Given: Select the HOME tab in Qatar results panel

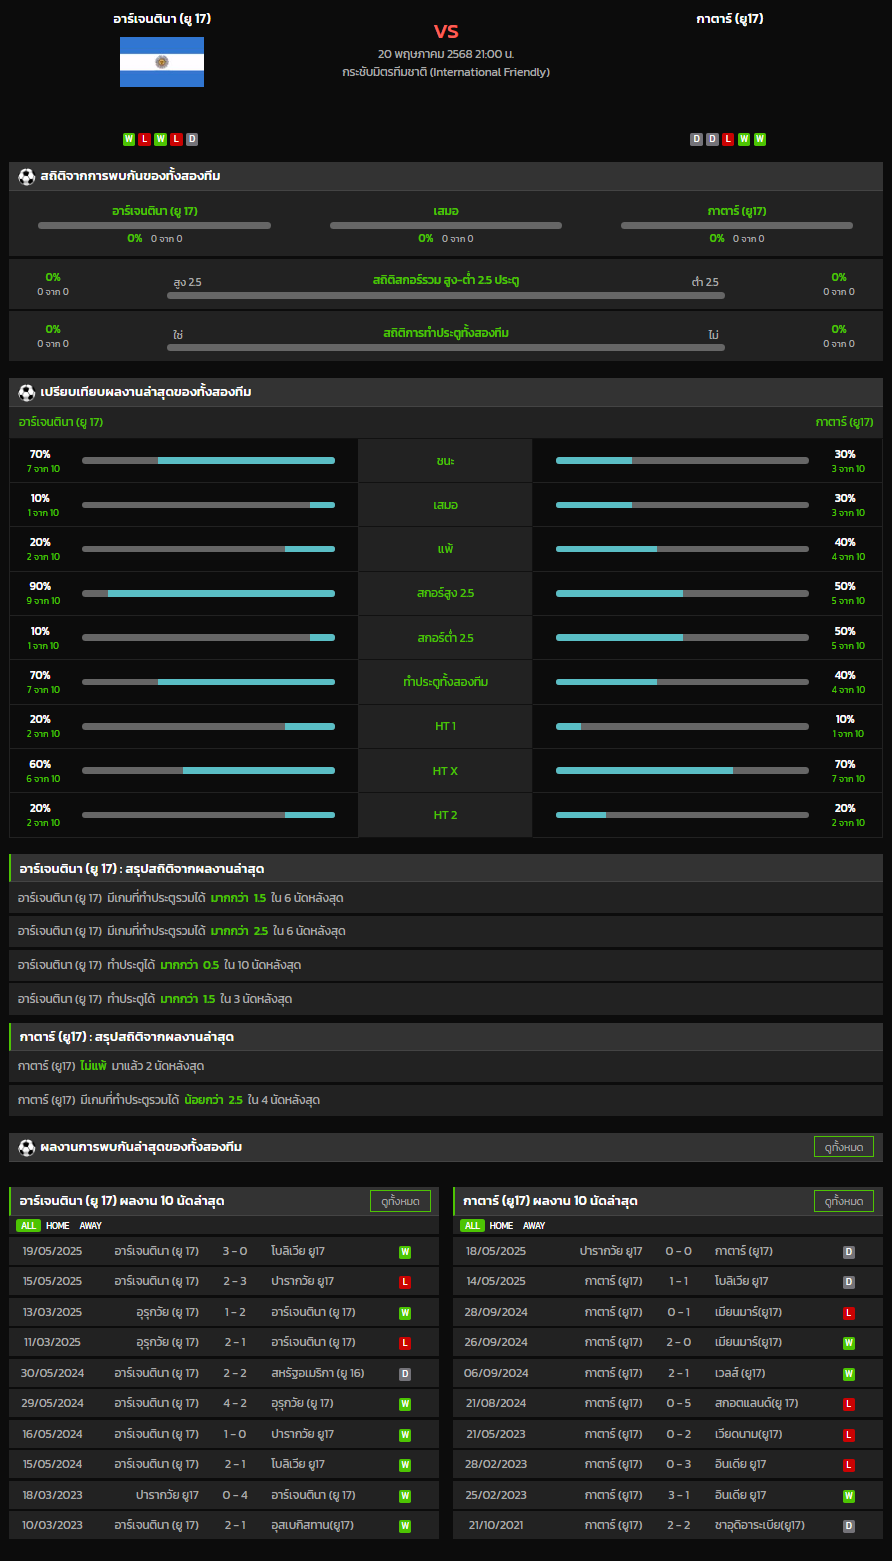Looking at the screenshot, I should 502,1225.
